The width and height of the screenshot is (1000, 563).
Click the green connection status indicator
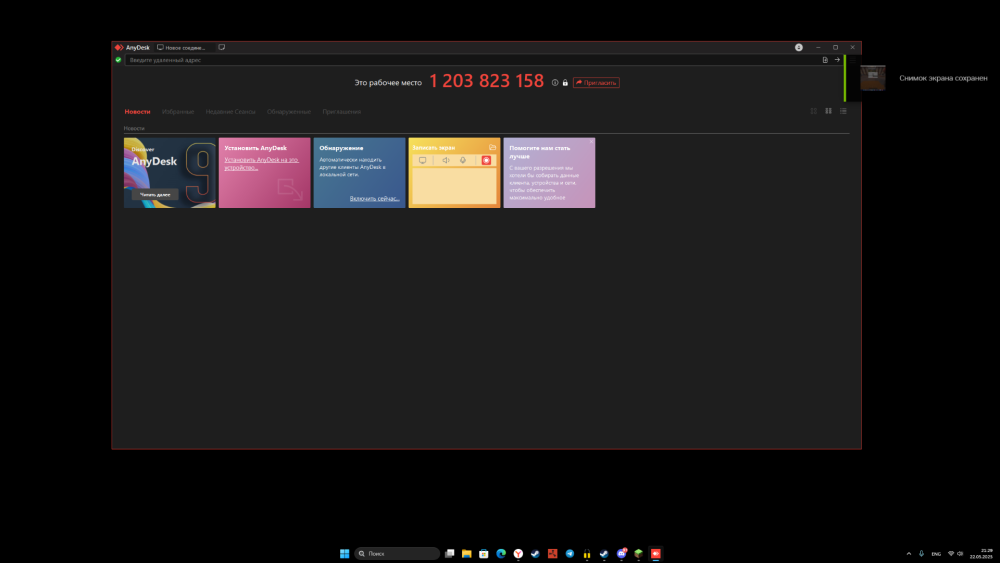(x=118, y=60)
